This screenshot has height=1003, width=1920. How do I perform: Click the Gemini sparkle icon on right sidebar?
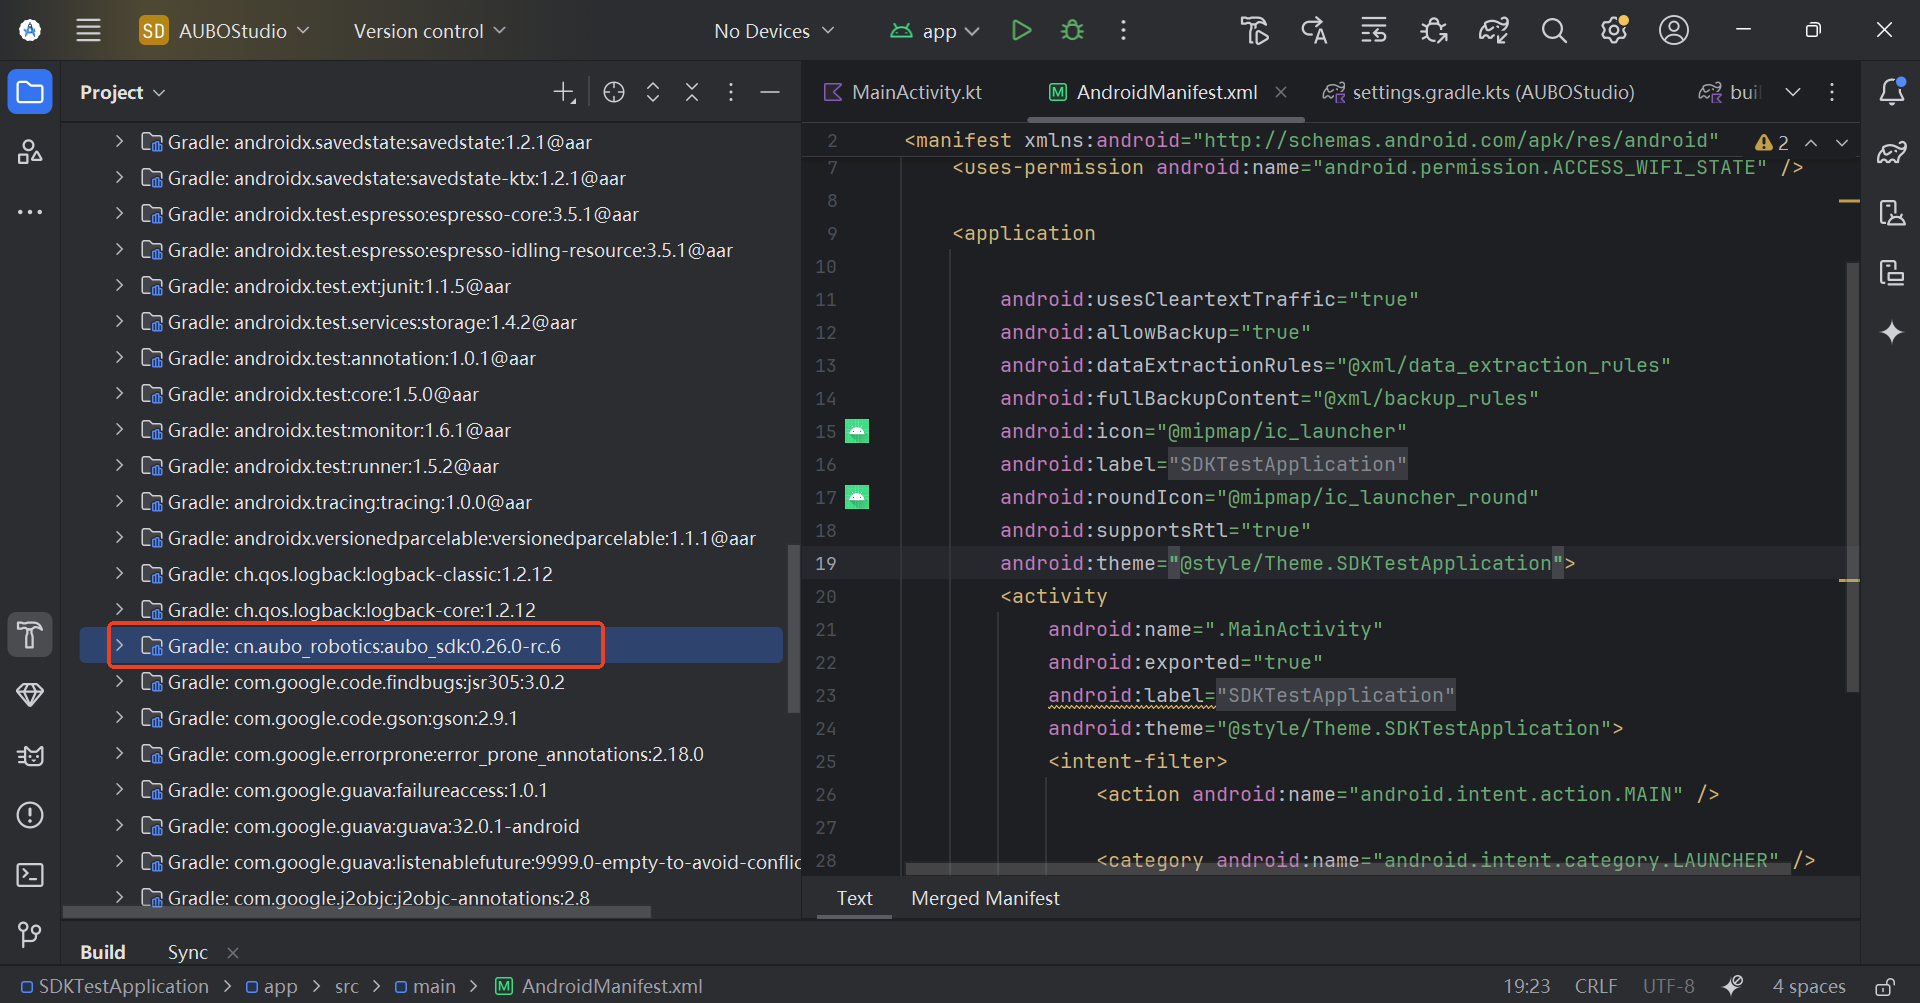(1893, 332)
